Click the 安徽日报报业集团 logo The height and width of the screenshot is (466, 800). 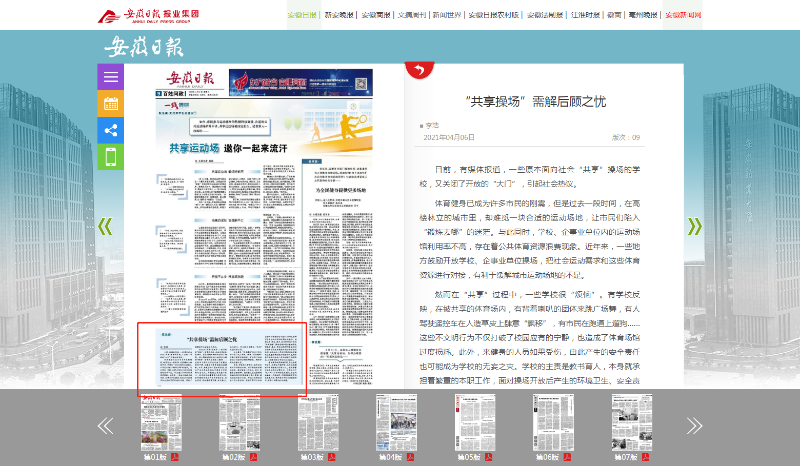coord(148,16)
